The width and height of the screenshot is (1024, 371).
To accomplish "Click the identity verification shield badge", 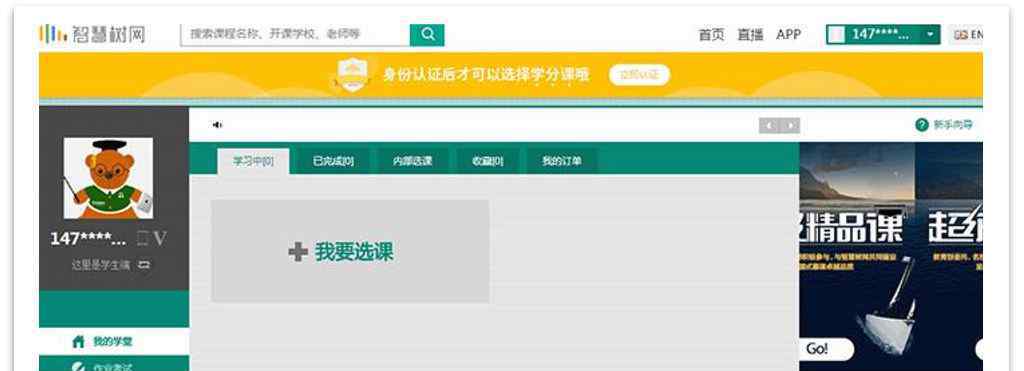I will point(353,74).
